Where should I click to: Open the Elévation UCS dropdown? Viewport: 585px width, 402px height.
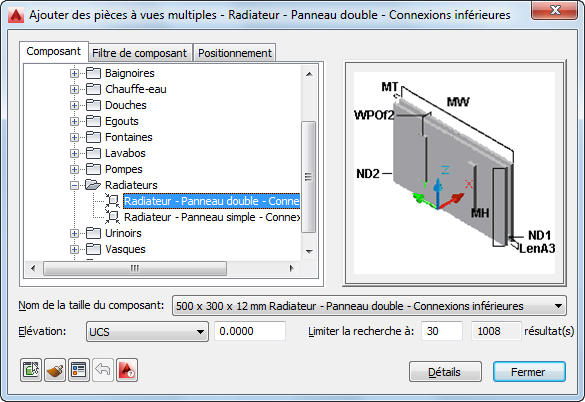(147, 331)
